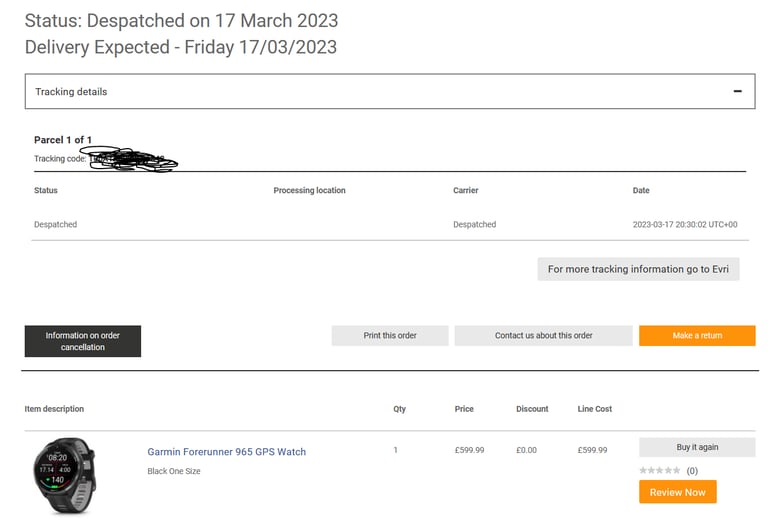The width and height of the screenshot is (768, 524).
Task: Click the Delivery Expected Friday 17/03/2023 heading
Action: pyautogui.click(x=180, y=47)
